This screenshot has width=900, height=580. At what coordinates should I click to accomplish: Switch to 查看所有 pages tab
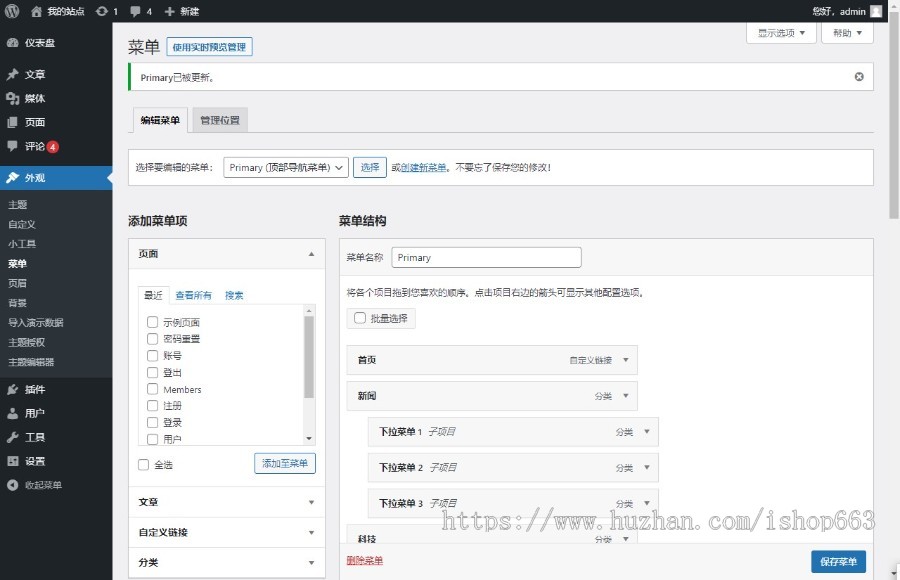point(193,295)
